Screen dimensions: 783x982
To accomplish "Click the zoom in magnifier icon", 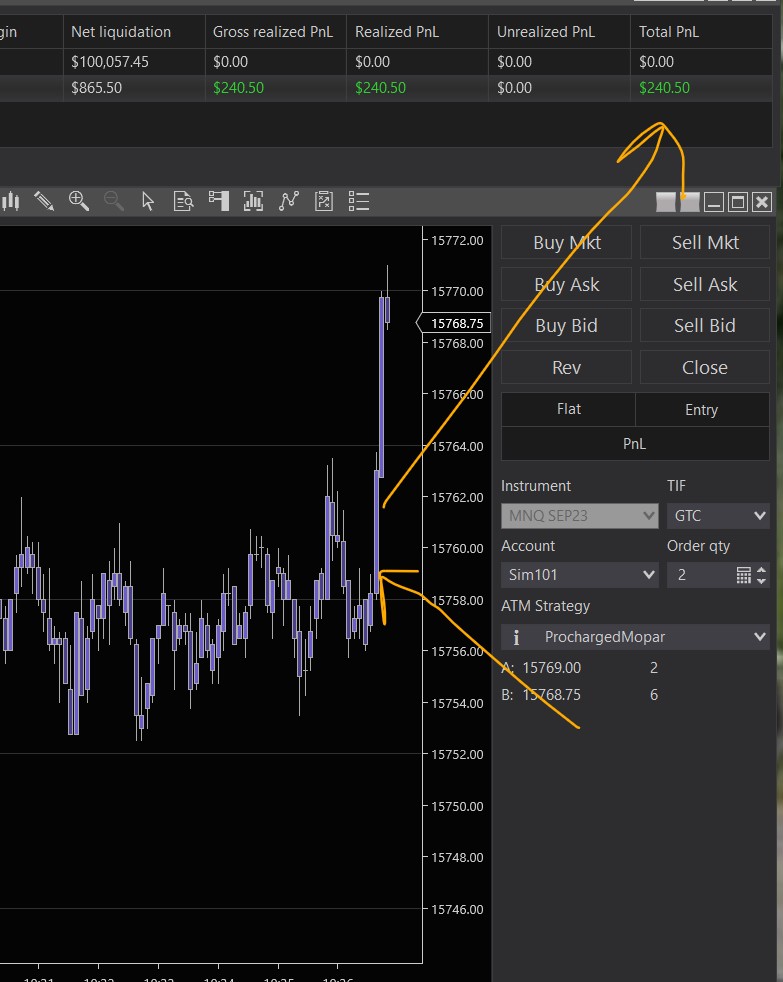I will [x=79, y=201].
